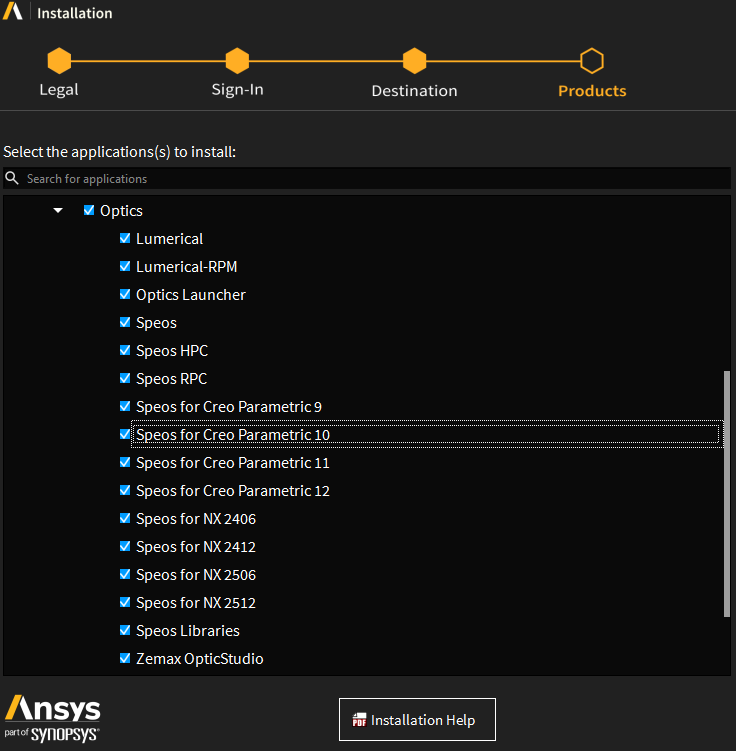
Task: Select Speos for Creo Parametric 12 text
Action: tap(233, 490)
